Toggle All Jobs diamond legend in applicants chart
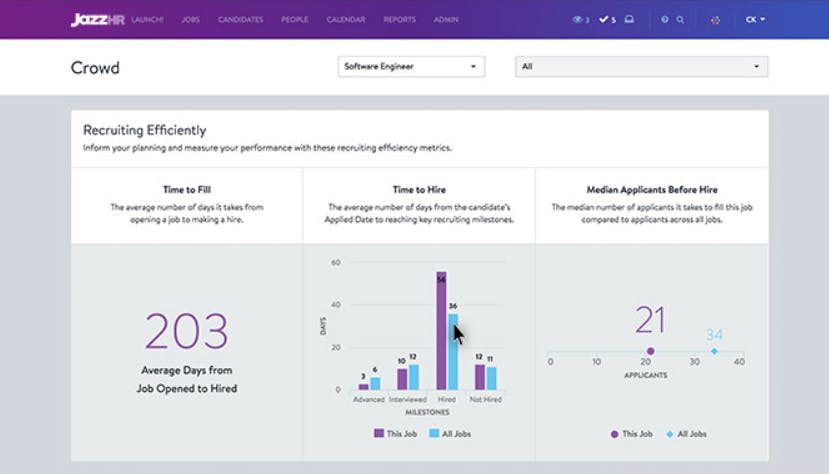 670,434
